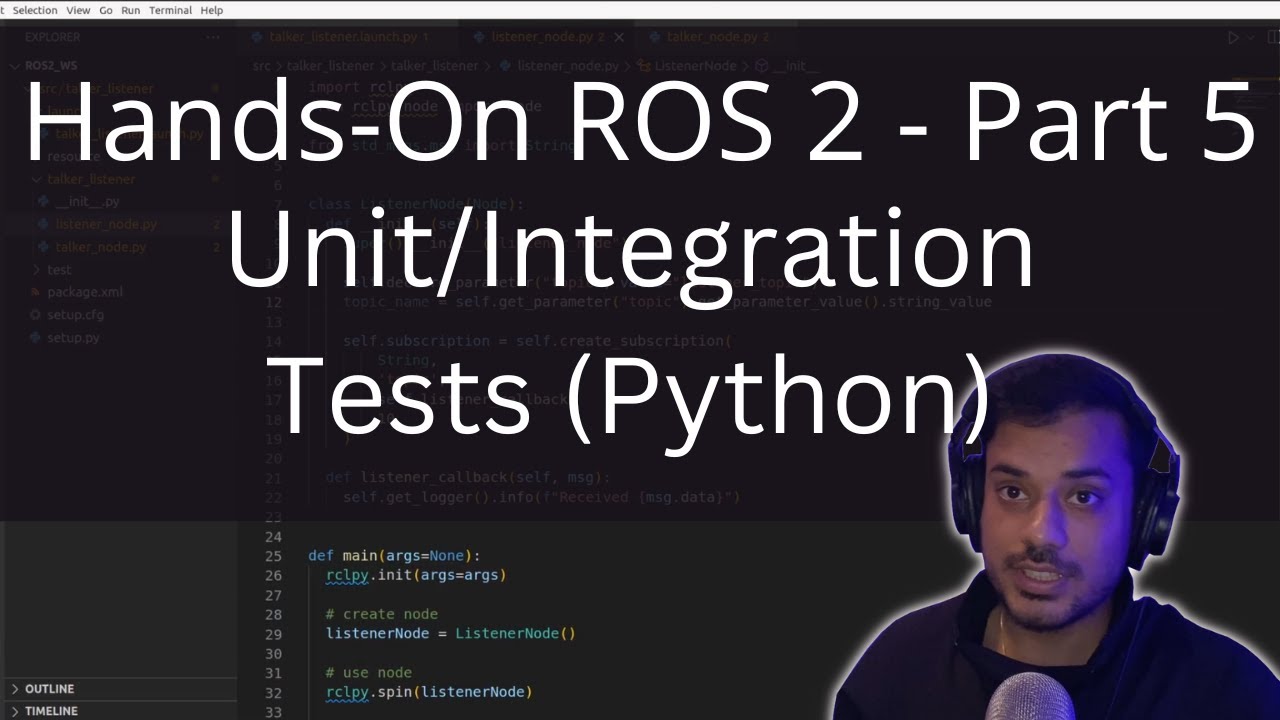Click the ListenerNode class breadcrumb
The width and height of the screenshot is (1280, 720).
coord(696,66)
